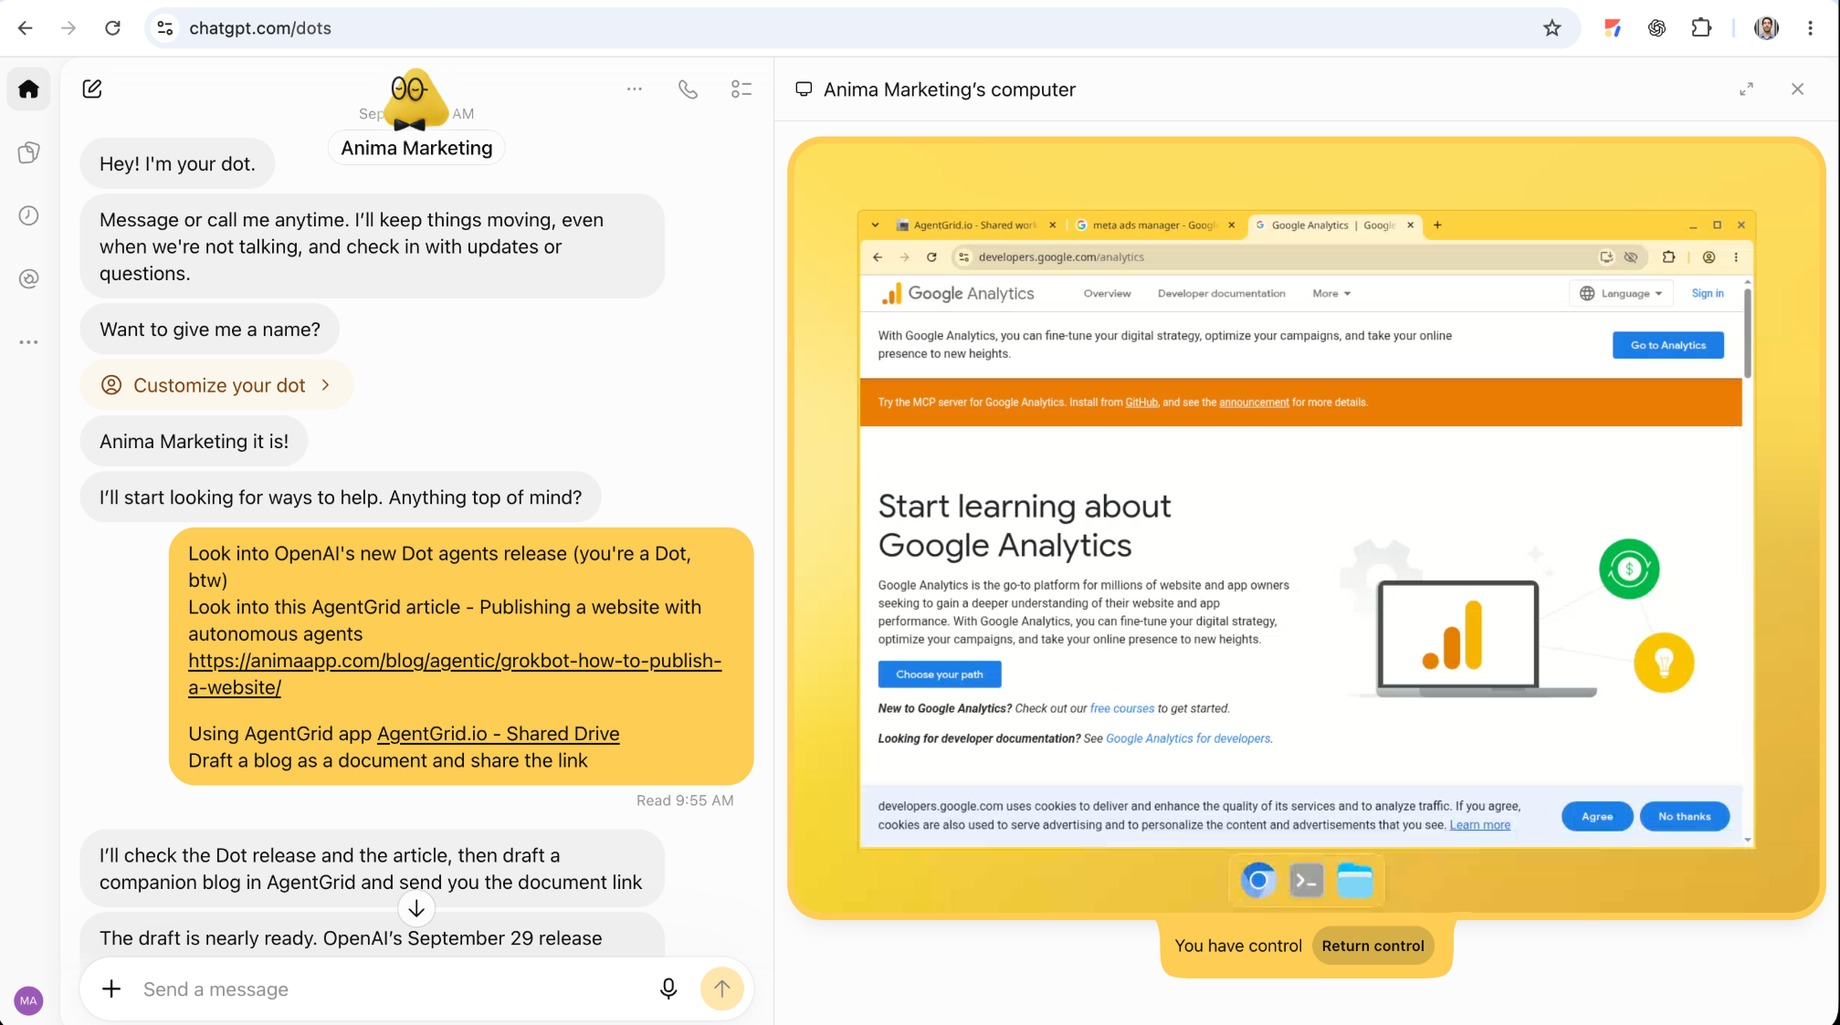Viewport: 1840px width, 1025px height.
Task: Open the Chrome browser icon in remote dock
Action: [x=1258, y=880]
